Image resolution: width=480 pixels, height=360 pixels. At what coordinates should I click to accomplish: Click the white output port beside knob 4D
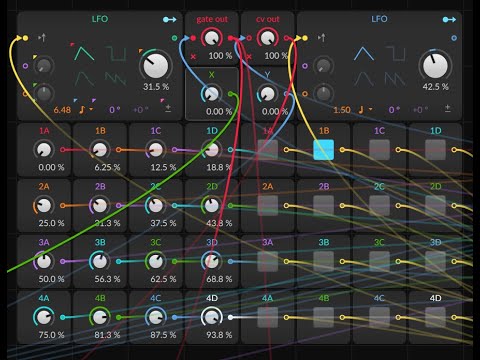pyautogui.click(x=230, y=317)
